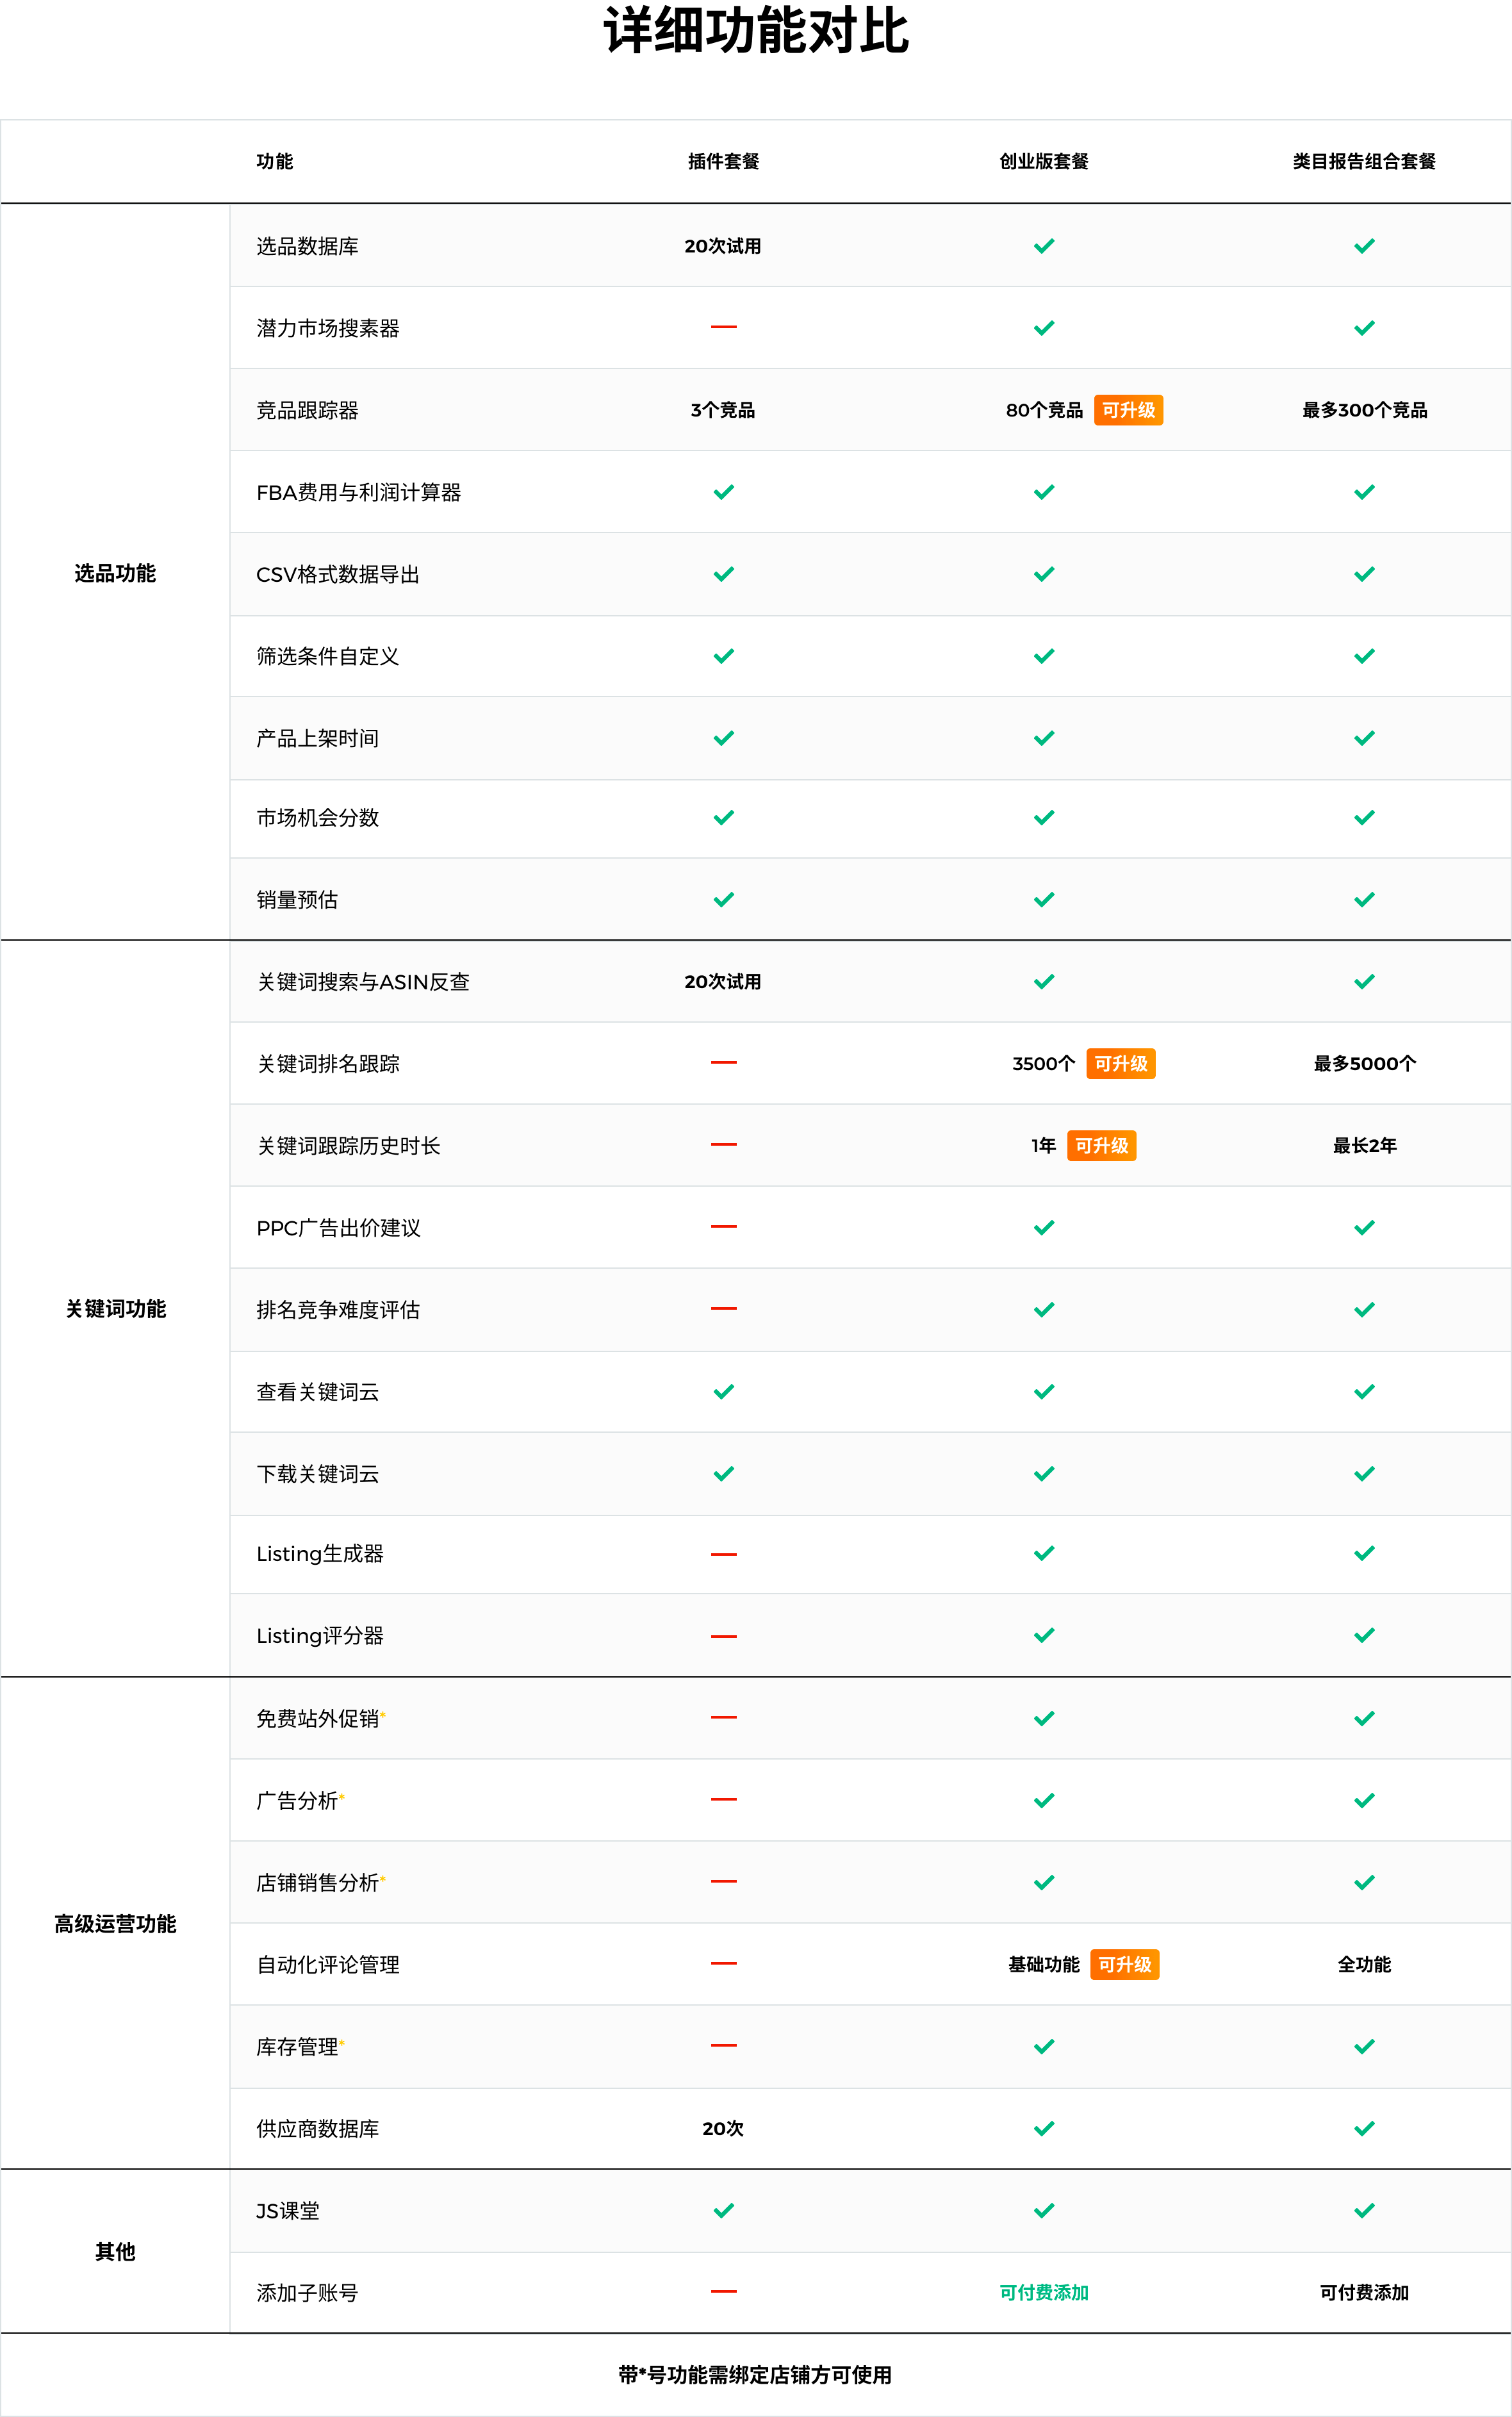1512x2417 pixels.
Task: Click the 创业版套餐 checkmark for 筛选条件自定义
Action: point(1044,656)
